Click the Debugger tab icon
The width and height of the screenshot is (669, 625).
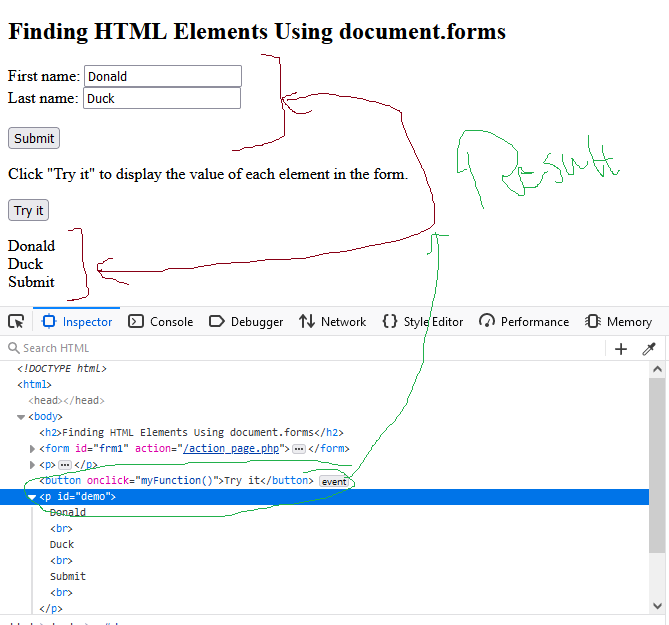pos(216,321)
